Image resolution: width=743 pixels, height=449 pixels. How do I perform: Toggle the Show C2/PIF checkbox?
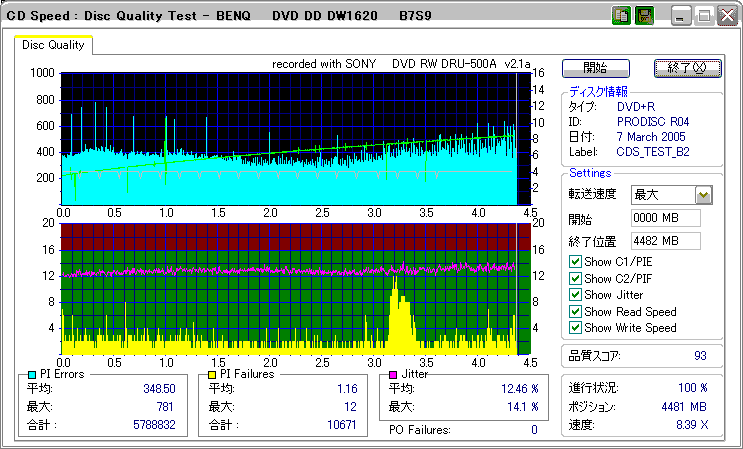click(x=574, y=278)
